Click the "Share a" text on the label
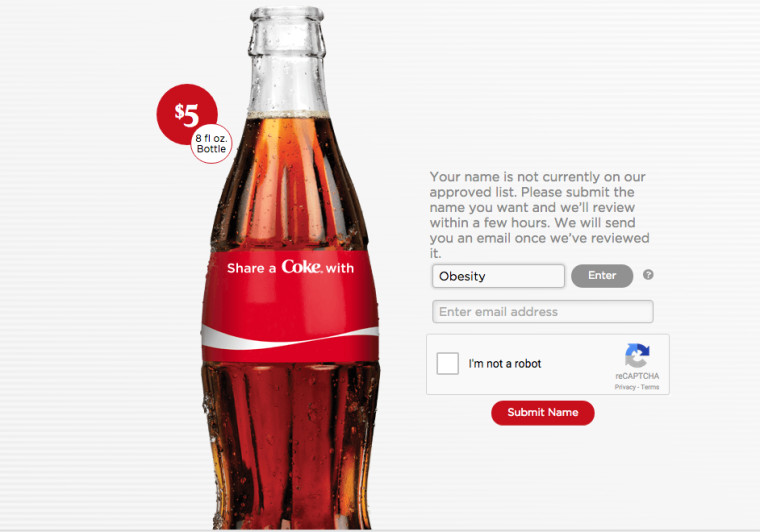Screen dimensions: 760x532 [x=251, y=268]
